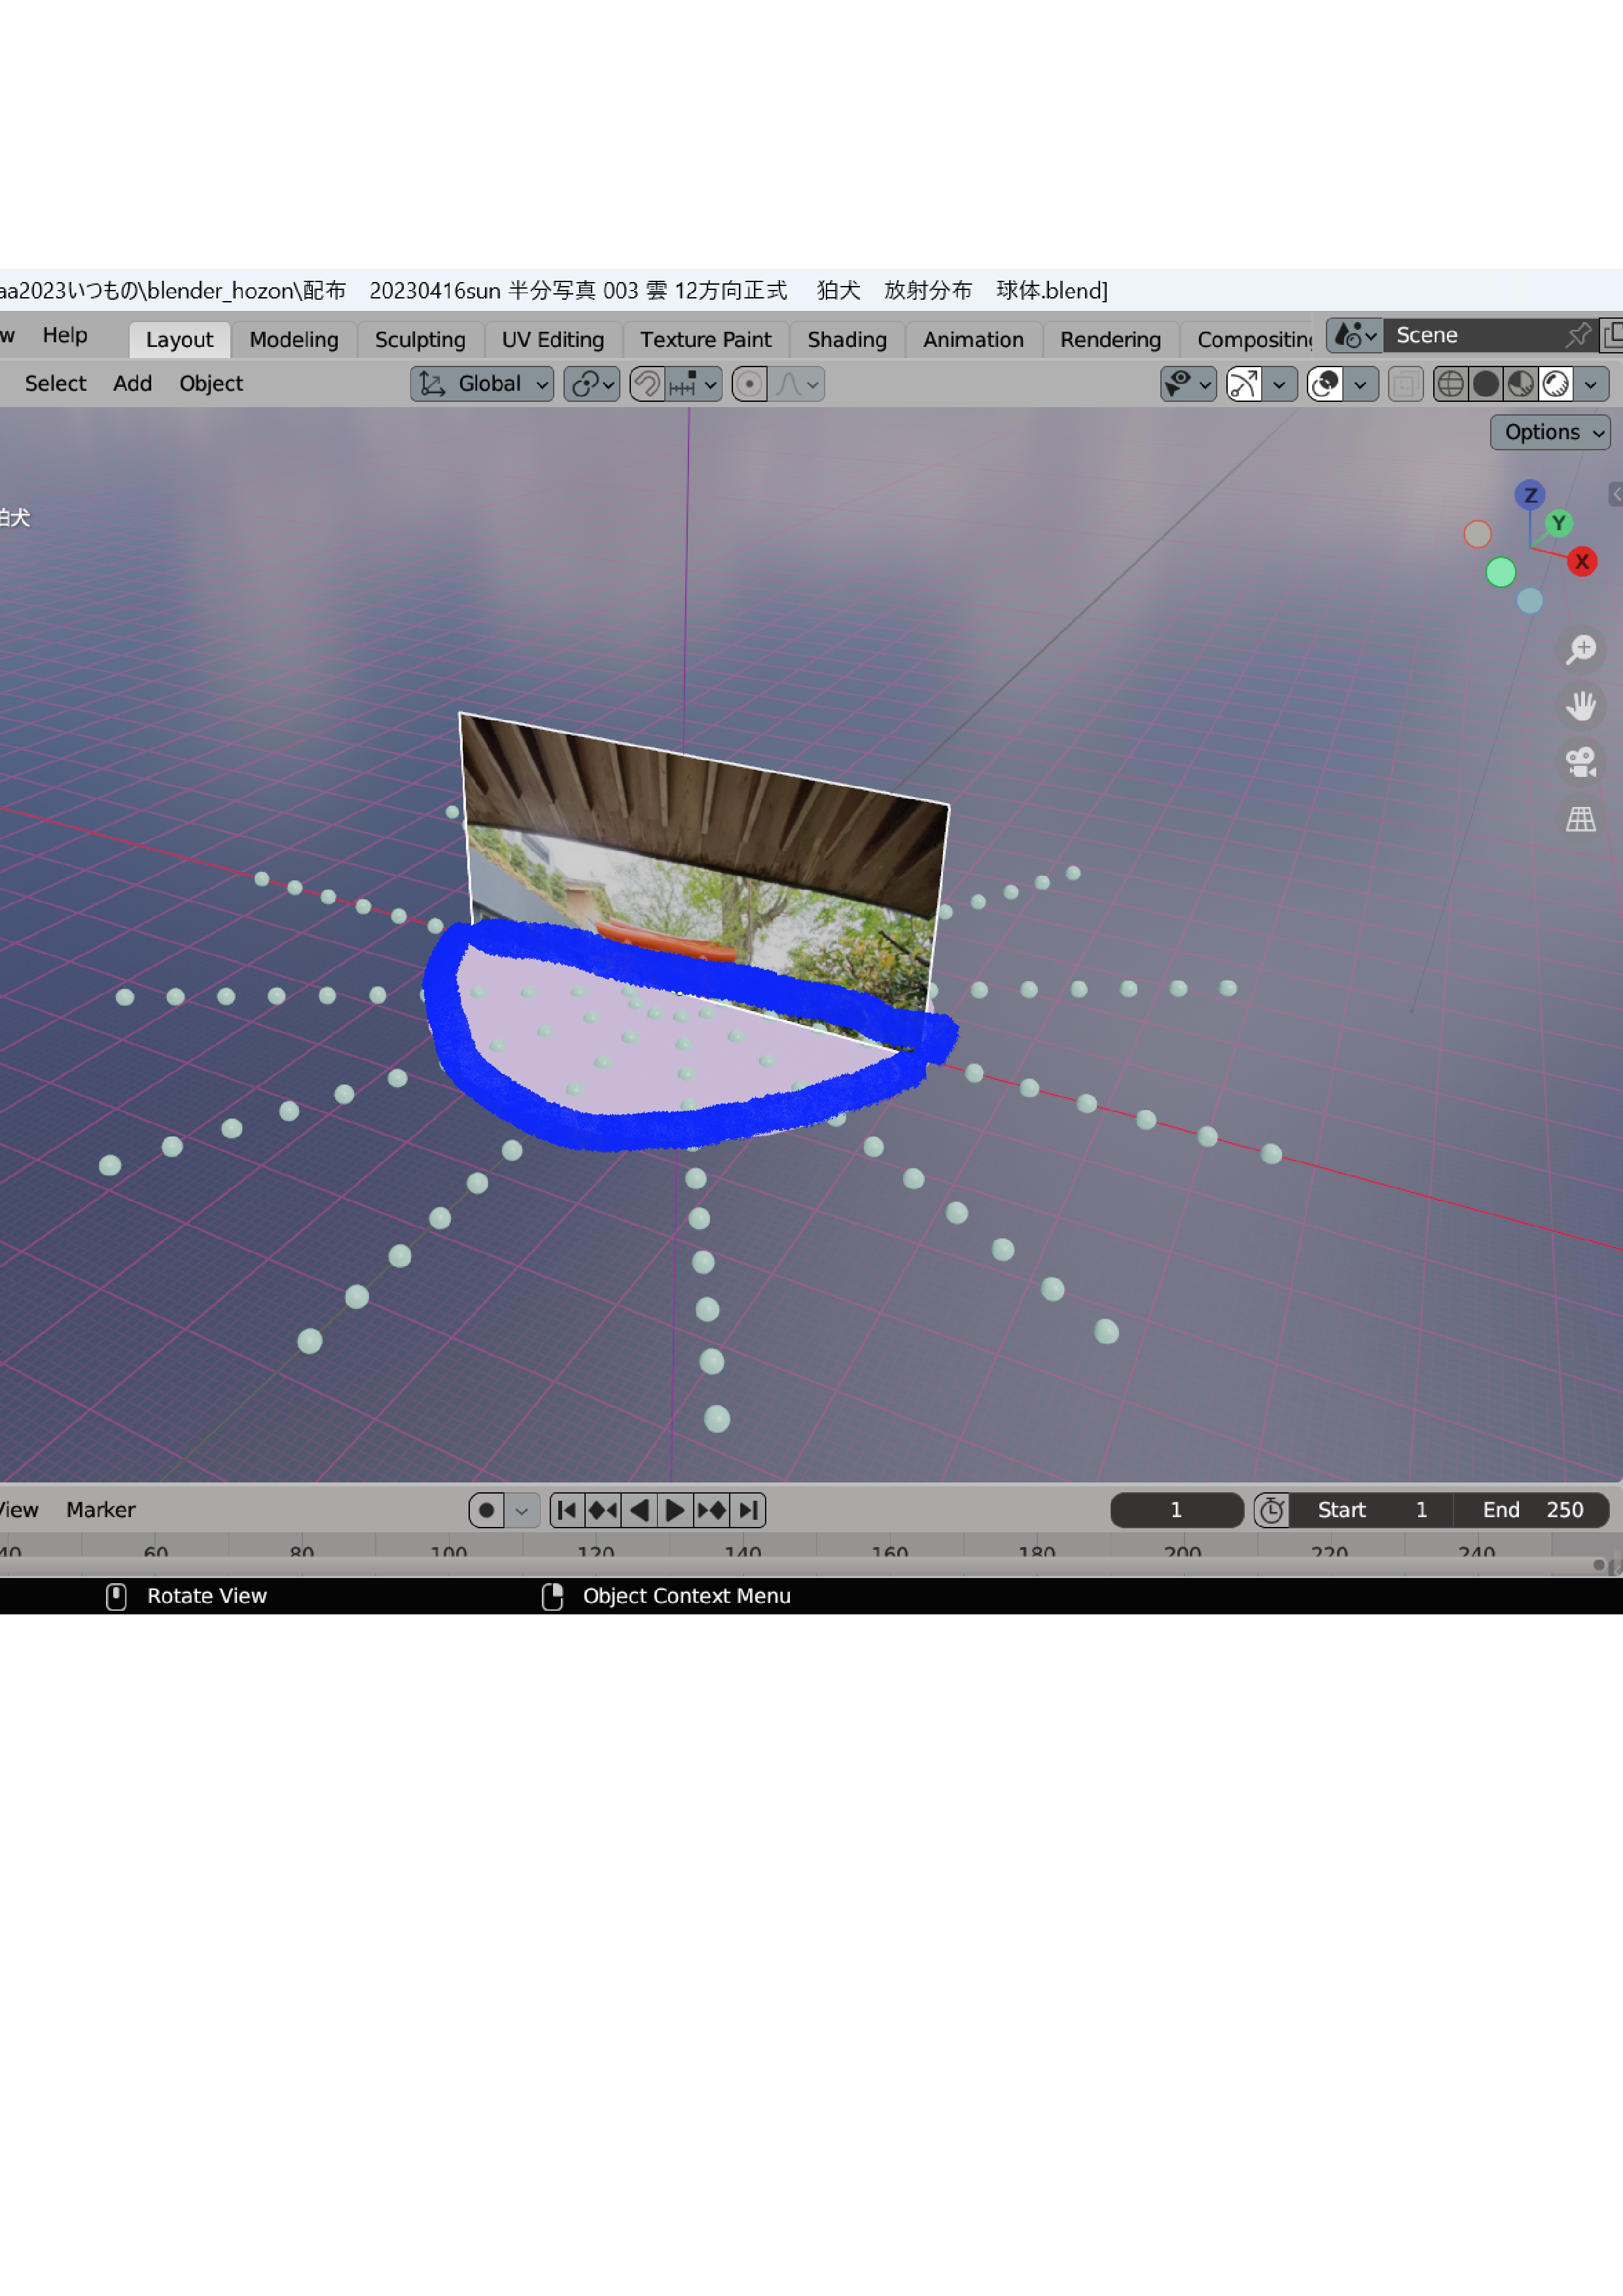The width and height of the screenshot is (1623, 2296).
Task: Click the current frame field showing 1
Action: point(1176,1510)
